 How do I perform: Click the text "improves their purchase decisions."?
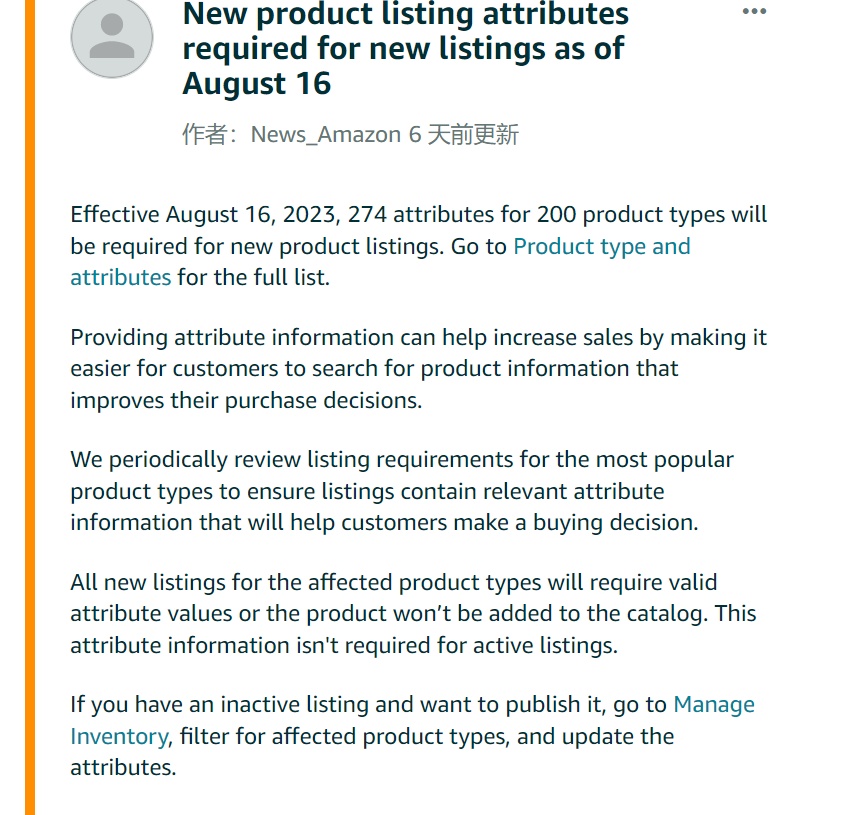pos(246,400)
